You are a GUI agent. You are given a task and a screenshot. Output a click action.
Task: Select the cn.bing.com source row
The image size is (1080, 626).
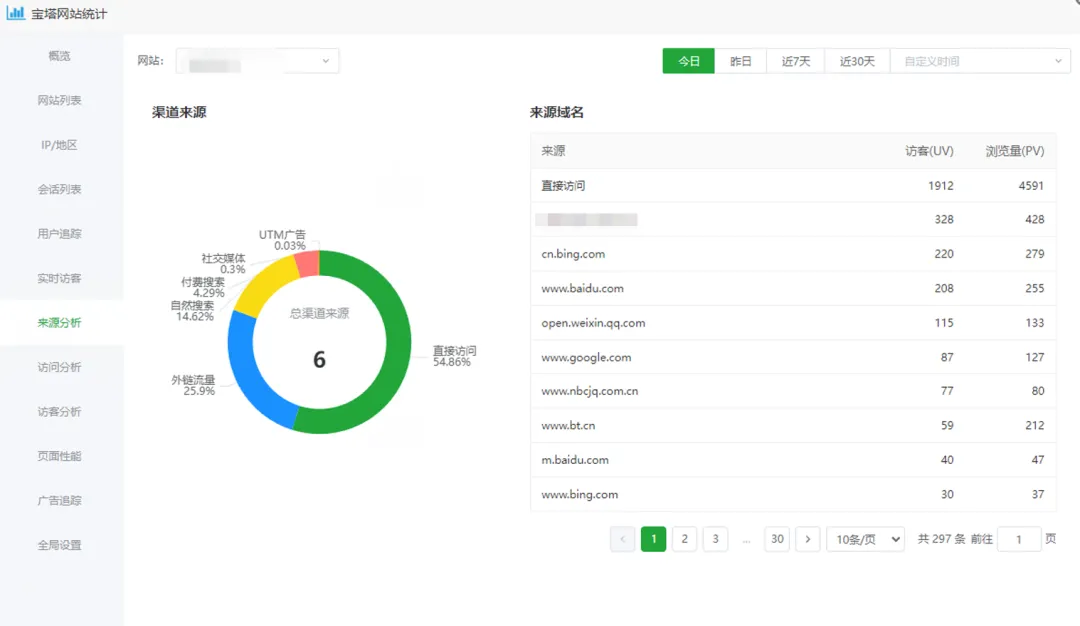(793, 254)
